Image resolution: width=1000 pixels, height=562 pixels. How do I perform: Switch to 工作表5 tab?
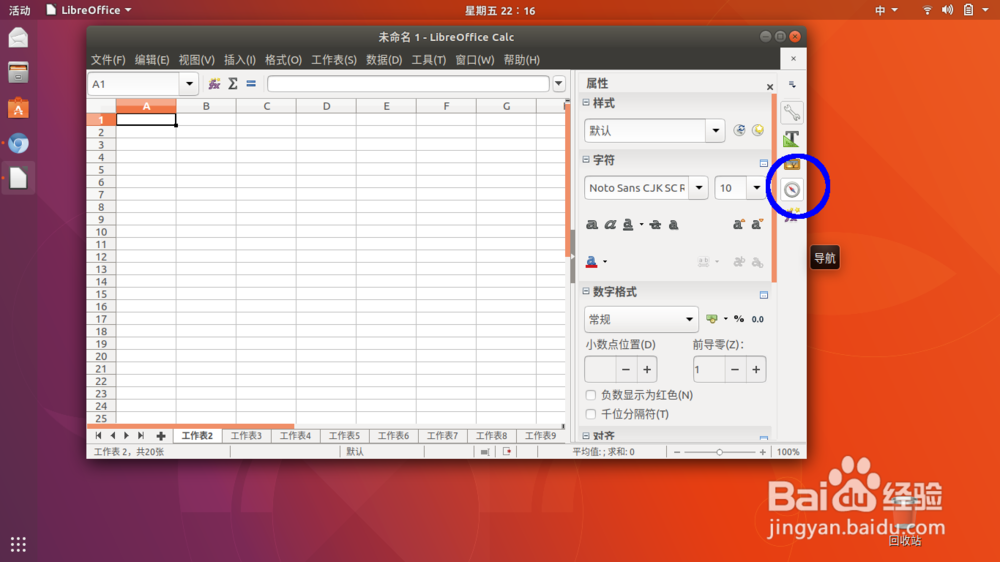pyautogui.click(x=344, y=436)
